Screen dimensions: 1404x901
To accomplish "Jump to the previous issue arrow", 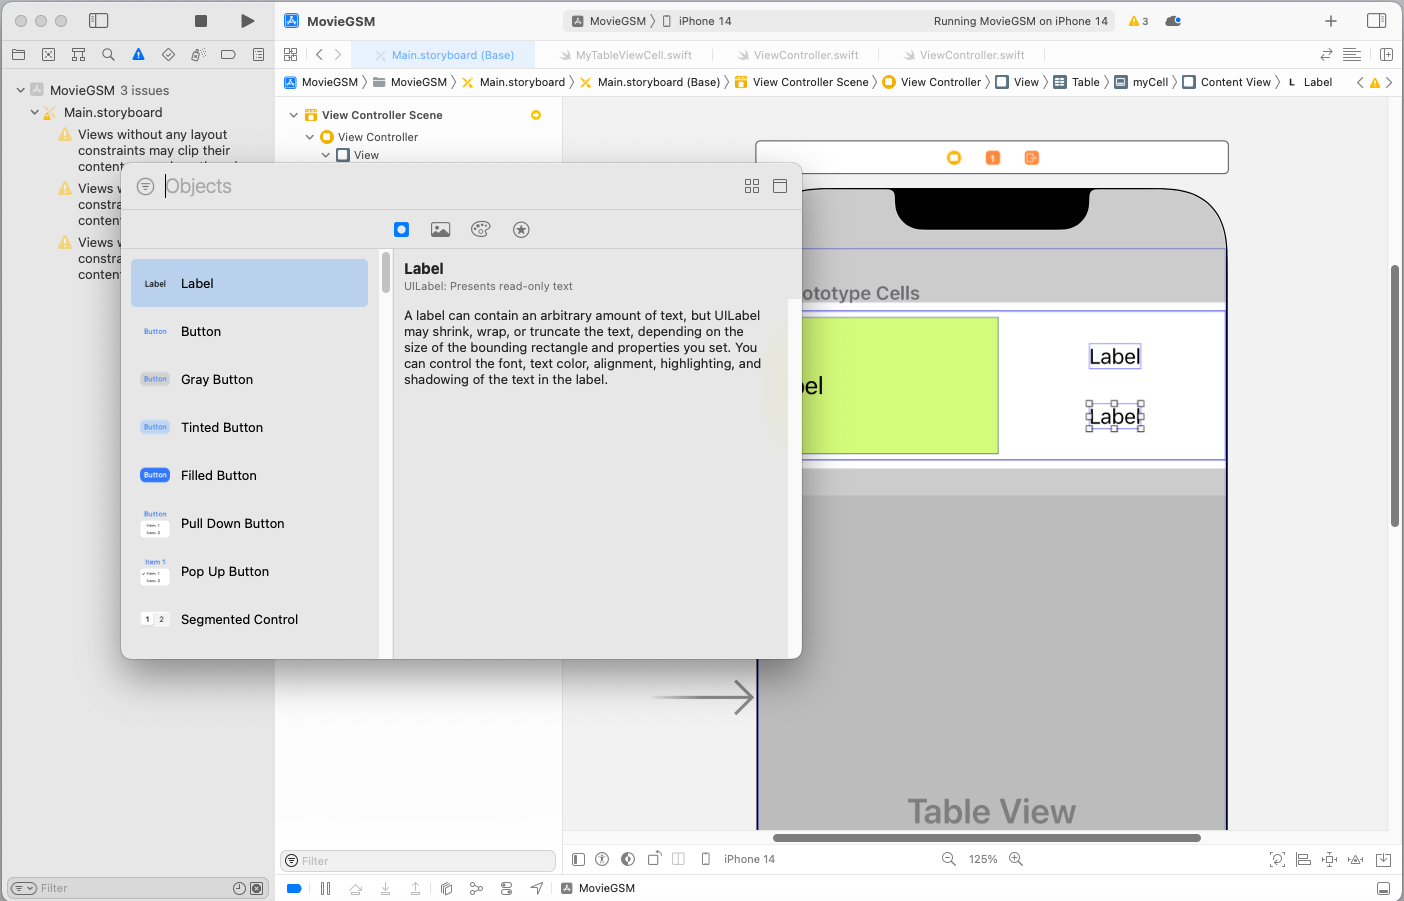I will point(1360,82).
